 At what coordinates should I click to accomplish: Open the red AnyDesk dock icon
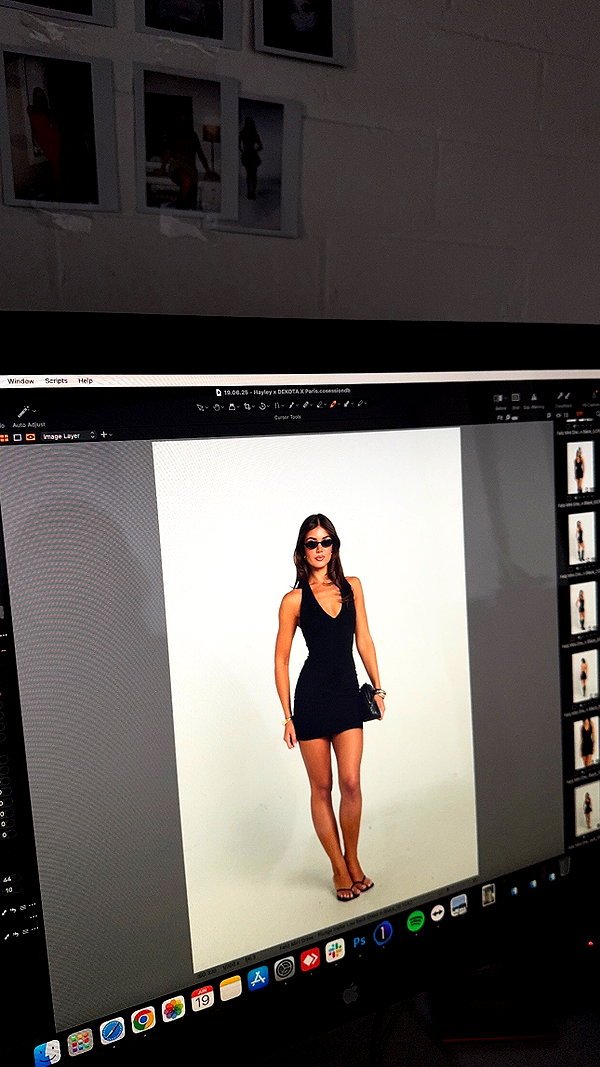310,959
